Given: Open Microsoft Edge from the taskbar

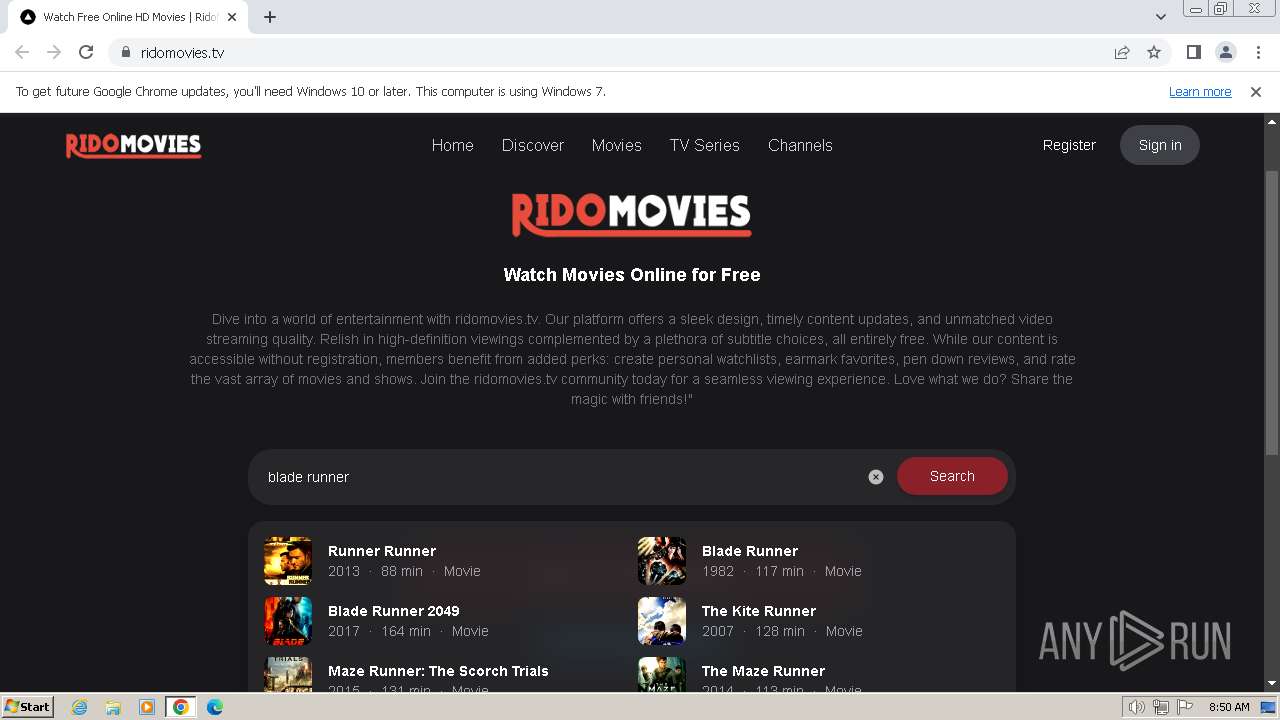Looking at the screenshot, I should [x=215, y=707].
